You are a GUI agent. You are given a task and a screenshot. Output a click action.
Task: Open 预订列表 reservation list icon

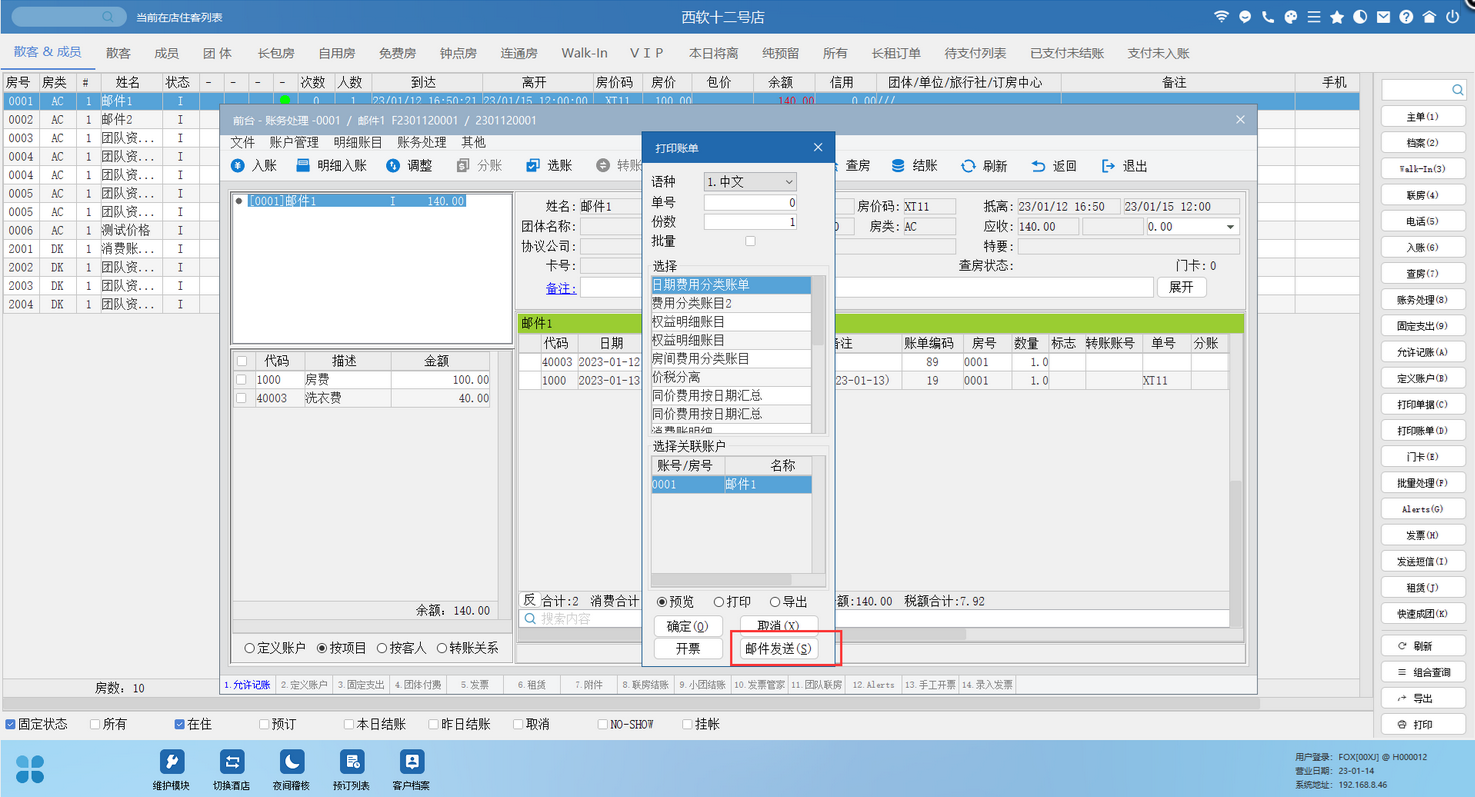[x=351, y=763]
